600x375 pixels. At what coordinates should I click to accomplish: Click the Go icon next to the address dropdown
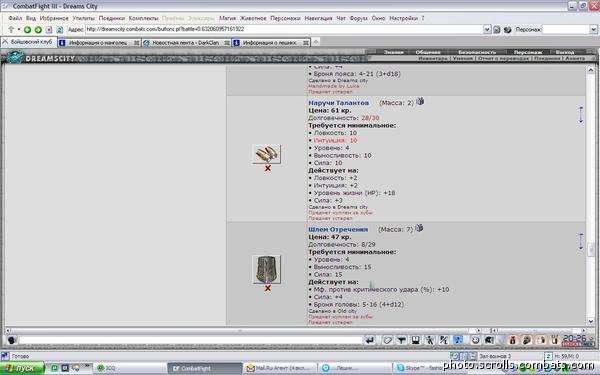[497, 29]
